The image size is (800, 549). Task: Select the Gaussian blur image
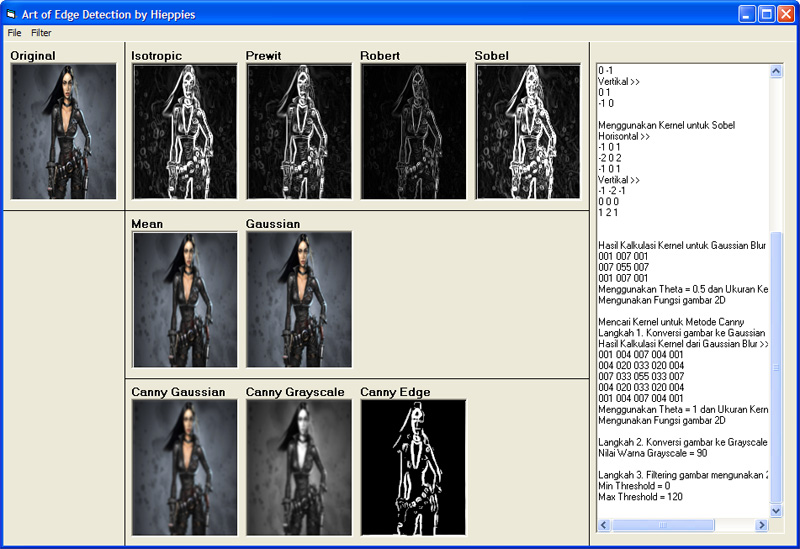(x=299, y=300)
